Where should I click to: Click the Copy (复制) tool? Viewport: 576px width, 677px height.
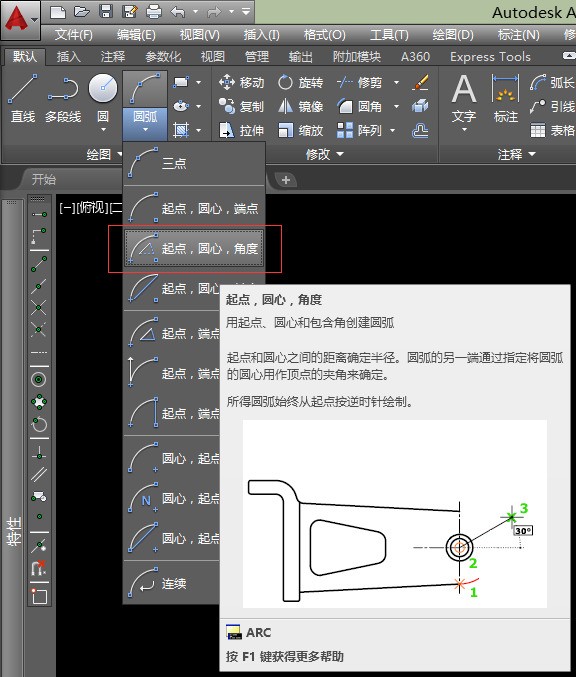tap(241, 106)
